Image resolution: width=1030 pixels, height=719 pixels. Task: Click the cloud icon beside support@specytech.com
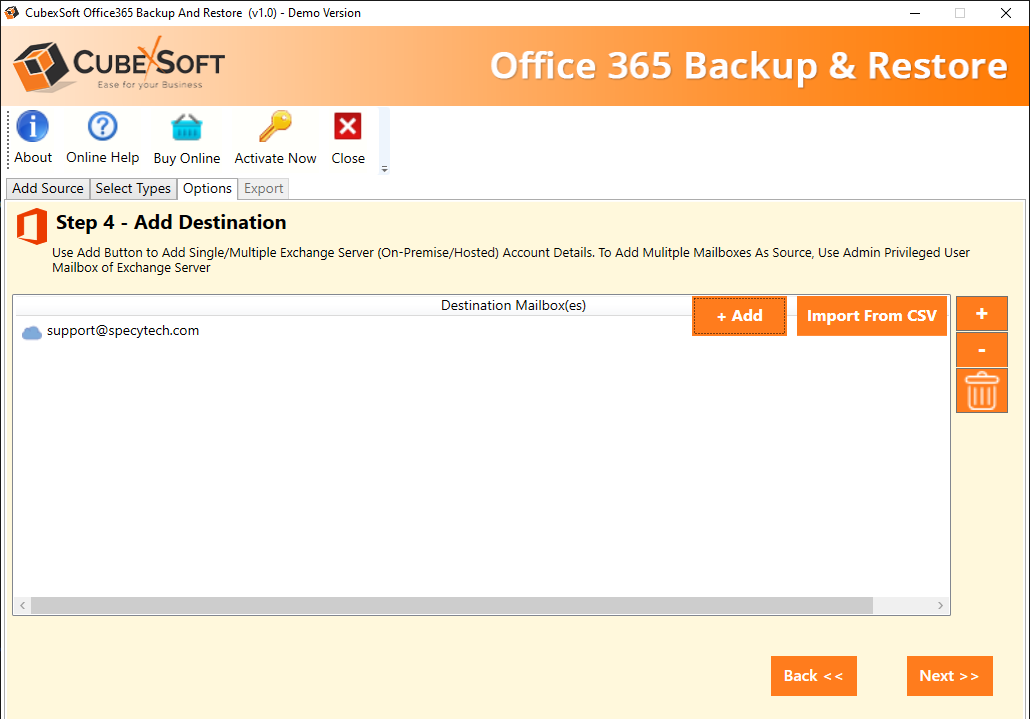point(32,332)
